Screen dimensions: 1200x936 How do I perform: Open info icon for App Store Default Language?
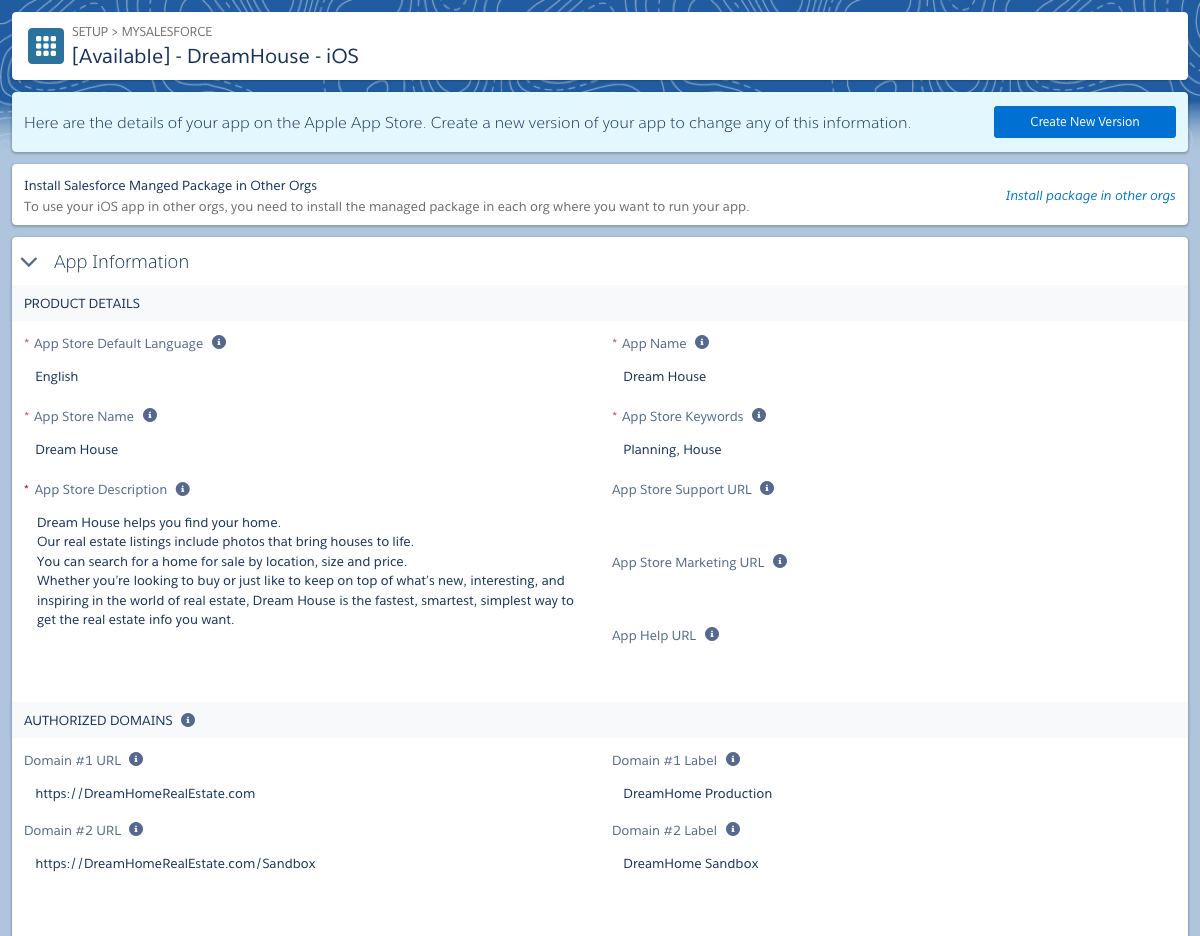(x=219, y=342)
